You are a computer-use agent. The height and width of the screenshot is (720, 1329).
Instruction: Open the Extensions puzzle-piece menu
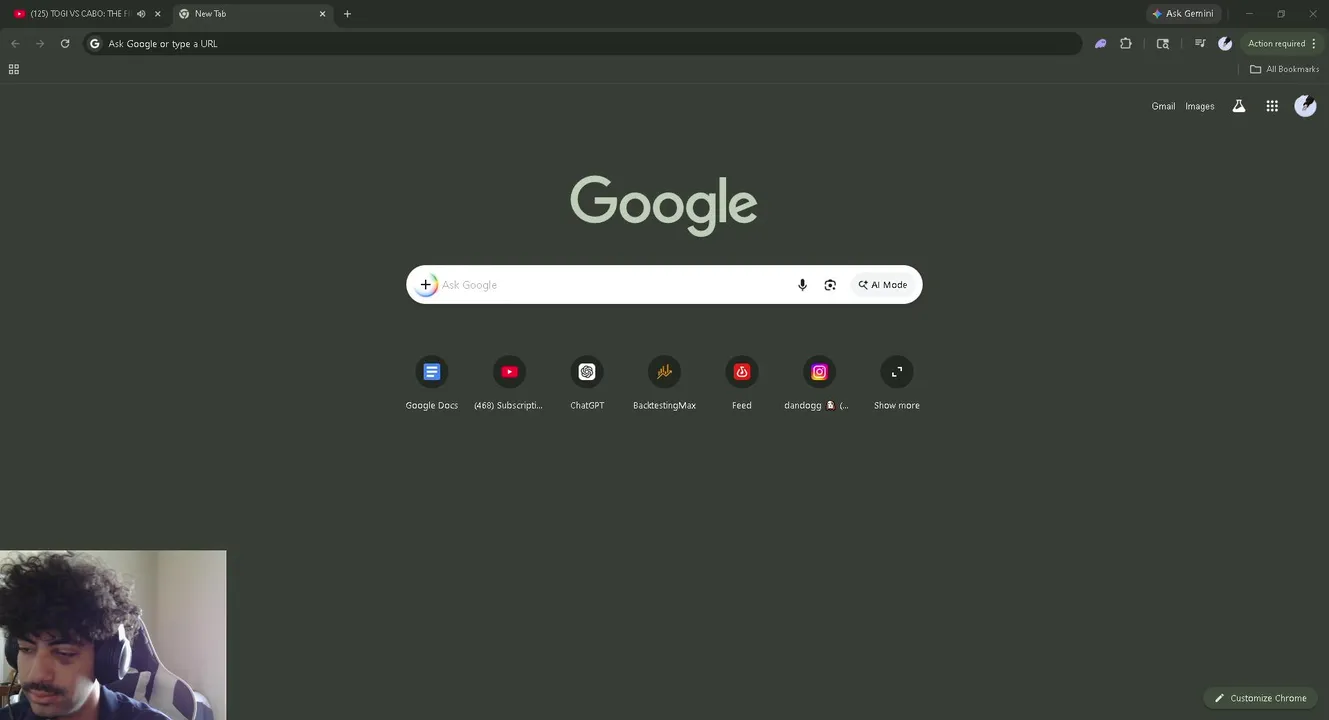tap(1126, 44)
